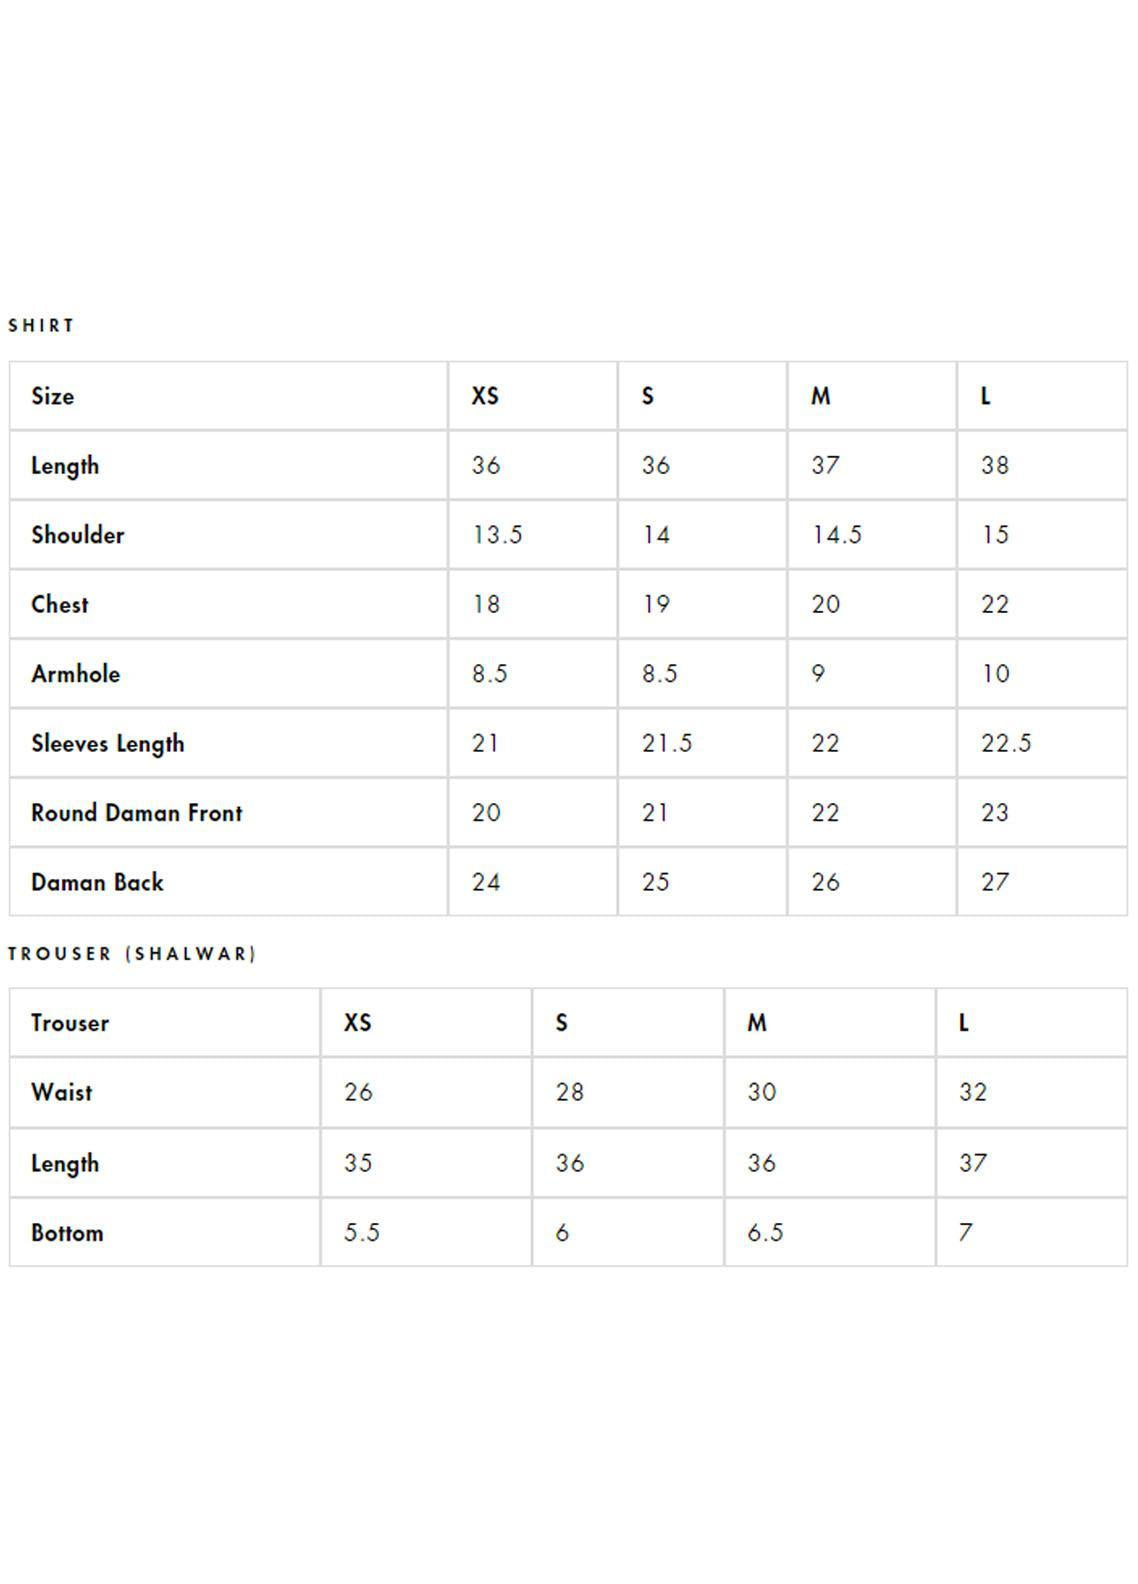Select the bottom value 5.5
The image size is (1138, 1584).
pos(362,1233)
